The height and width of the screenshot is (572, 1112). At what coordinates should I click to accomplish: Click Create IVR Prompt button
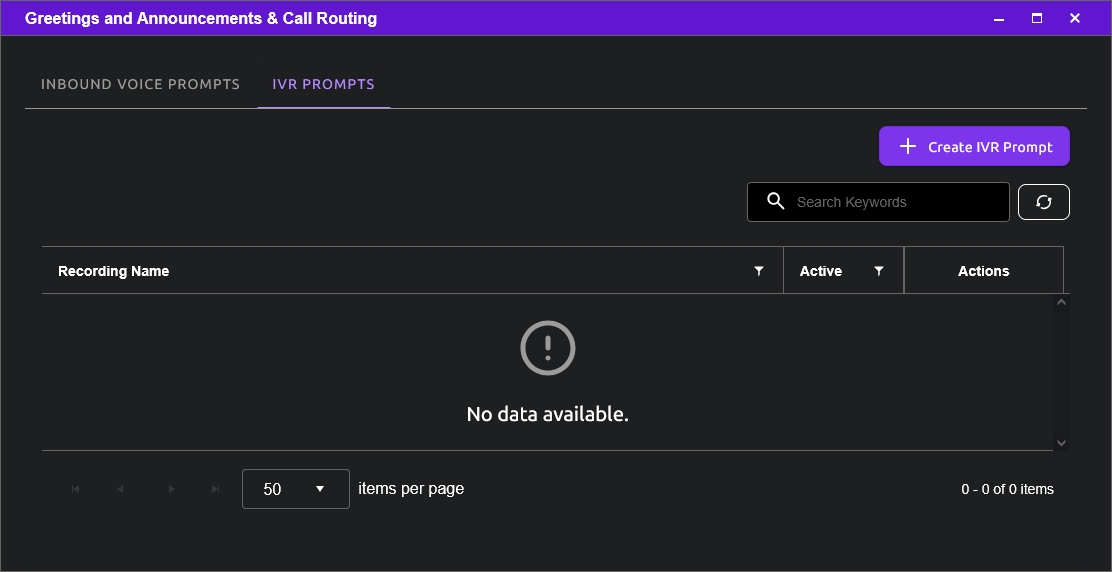click(x=974, y=146)
